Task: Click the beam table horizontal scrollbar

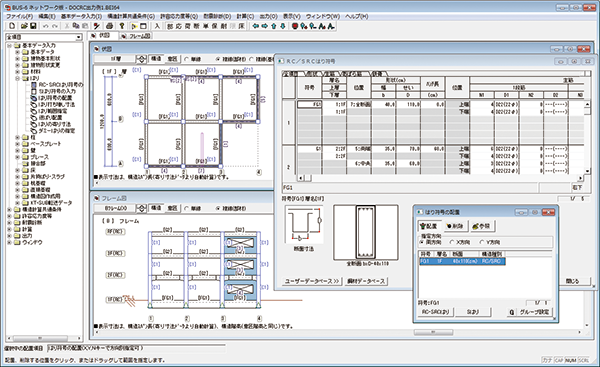Action: tap(440, 178)
